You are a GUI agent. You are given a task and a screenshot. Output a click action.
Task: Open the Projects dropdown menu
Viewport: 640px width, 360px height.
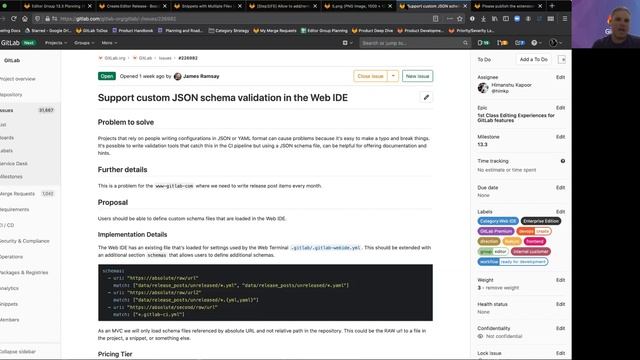click(x=56, y=42)
